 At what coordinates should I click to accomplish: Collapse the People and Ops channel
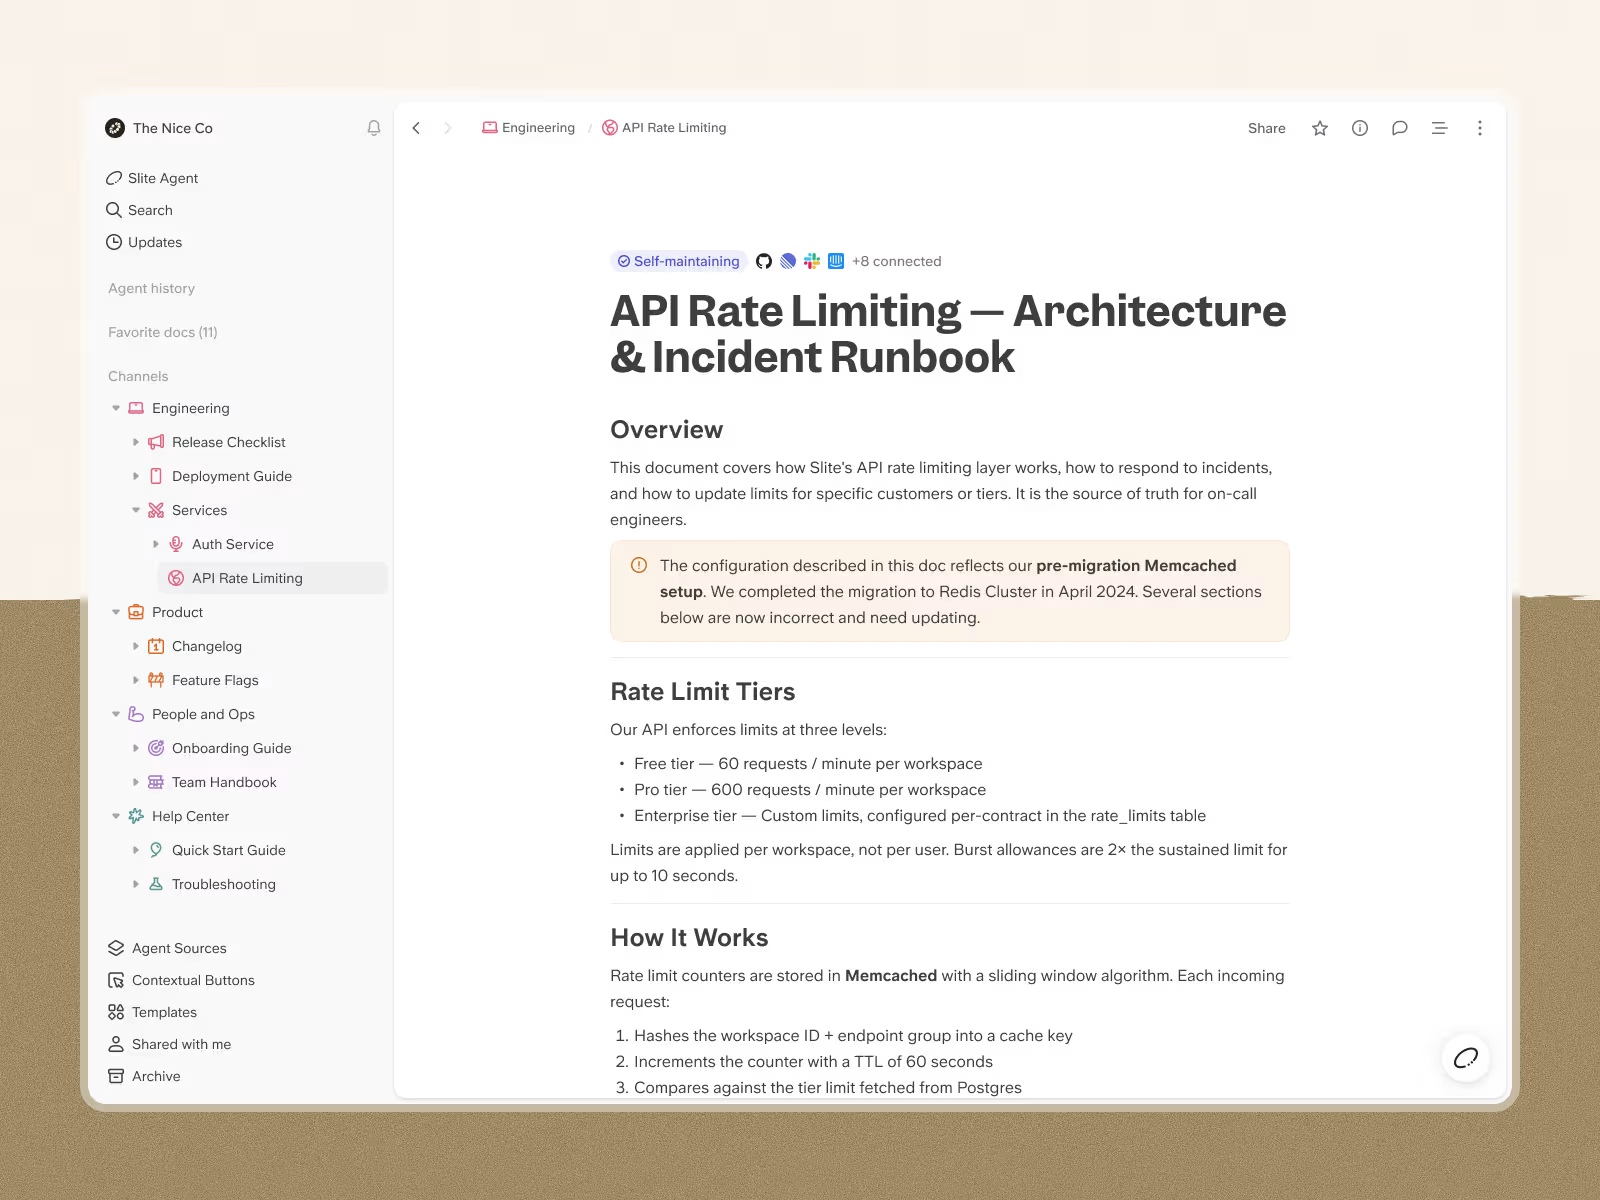[116, 714]
